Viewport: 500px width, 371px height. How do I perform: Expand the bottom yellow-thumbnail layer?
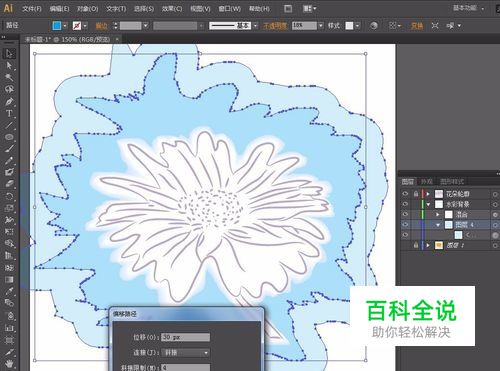(428, 245)
